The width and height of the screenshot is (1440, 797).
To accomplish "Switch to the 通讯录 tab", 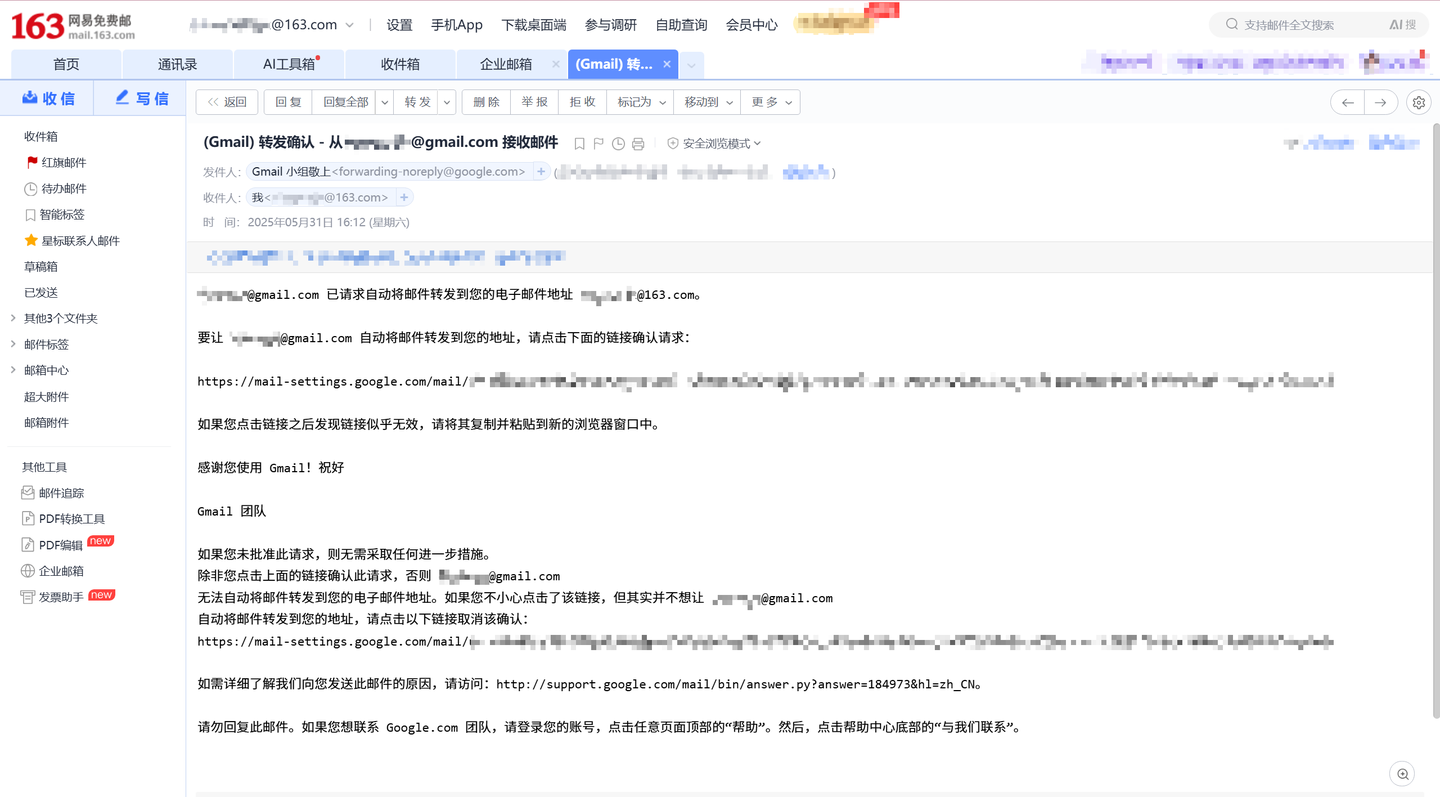I will click(x=178, y=64).
